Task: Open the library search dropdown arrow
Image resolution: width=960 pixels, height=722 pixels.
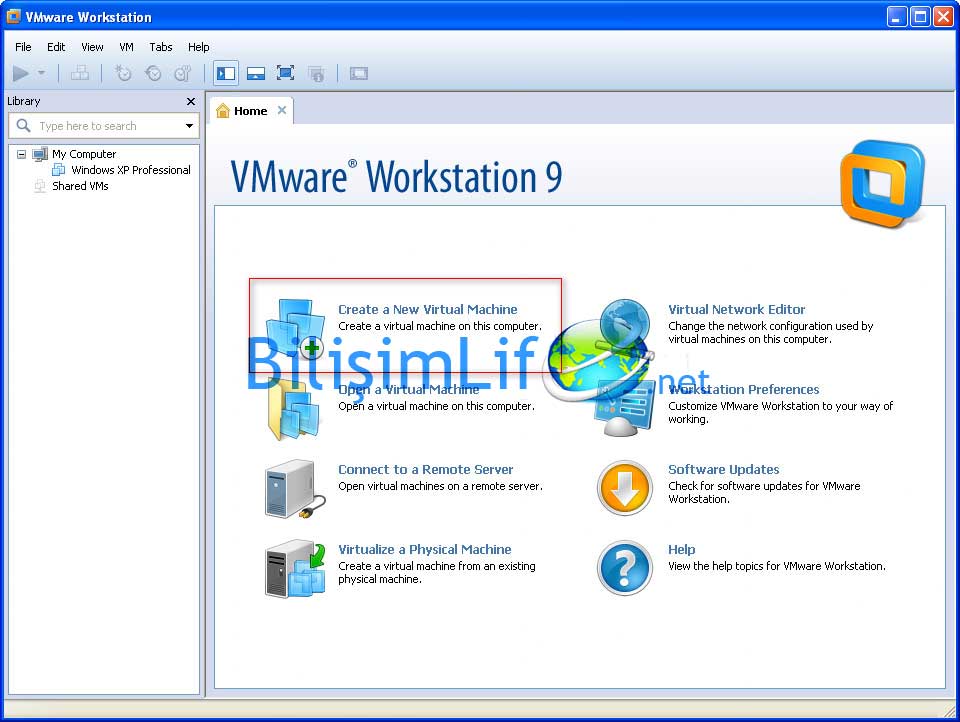Action: click(x=189, y=126)
